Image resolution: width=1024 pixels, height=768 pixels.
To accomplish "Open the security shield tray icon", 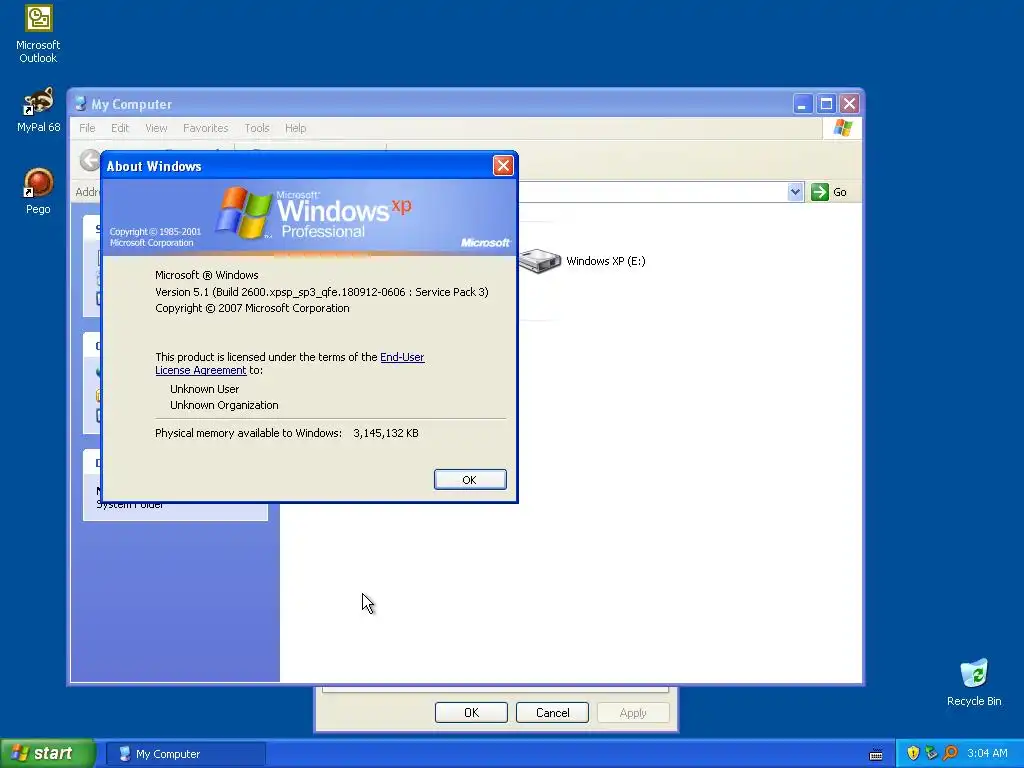I will (x=913, y=753).
